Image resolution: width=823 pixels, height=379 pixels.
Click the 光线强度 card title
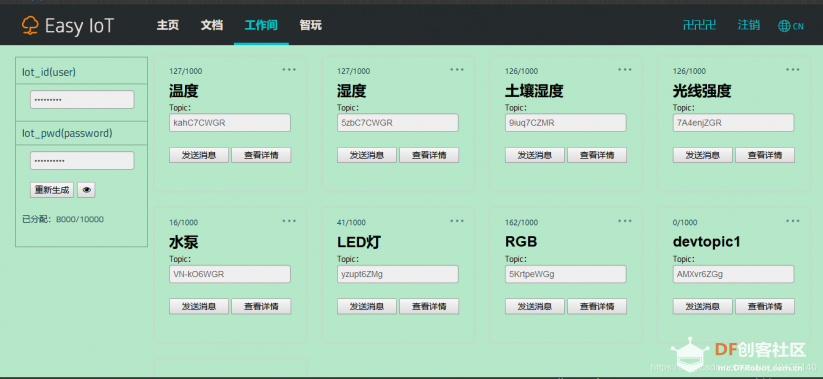point(702,91)
